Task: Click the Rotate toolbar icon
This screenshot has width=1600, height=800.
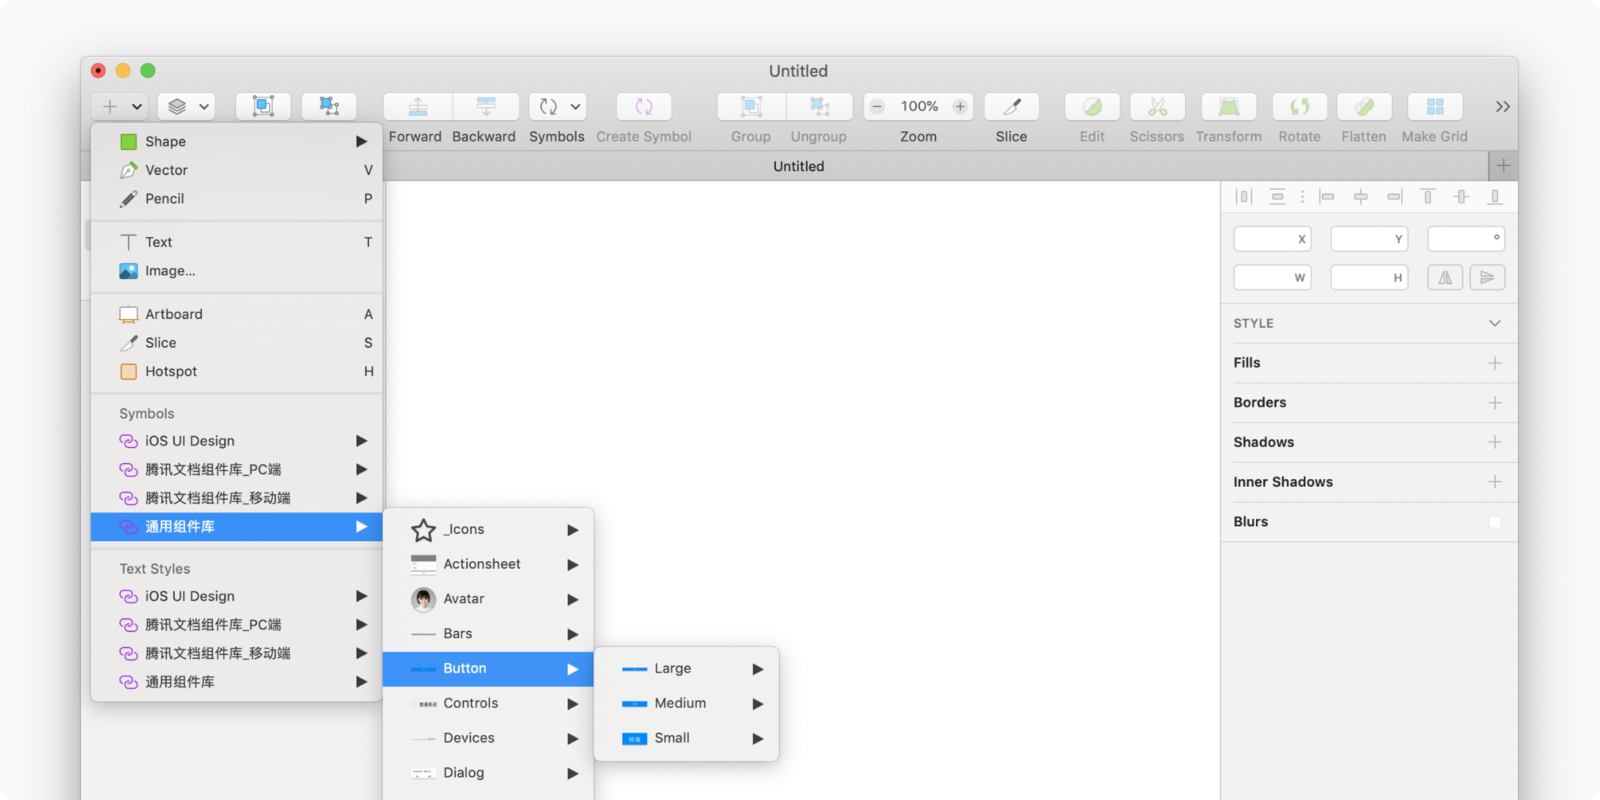Action: click(x=1299, y=107)
